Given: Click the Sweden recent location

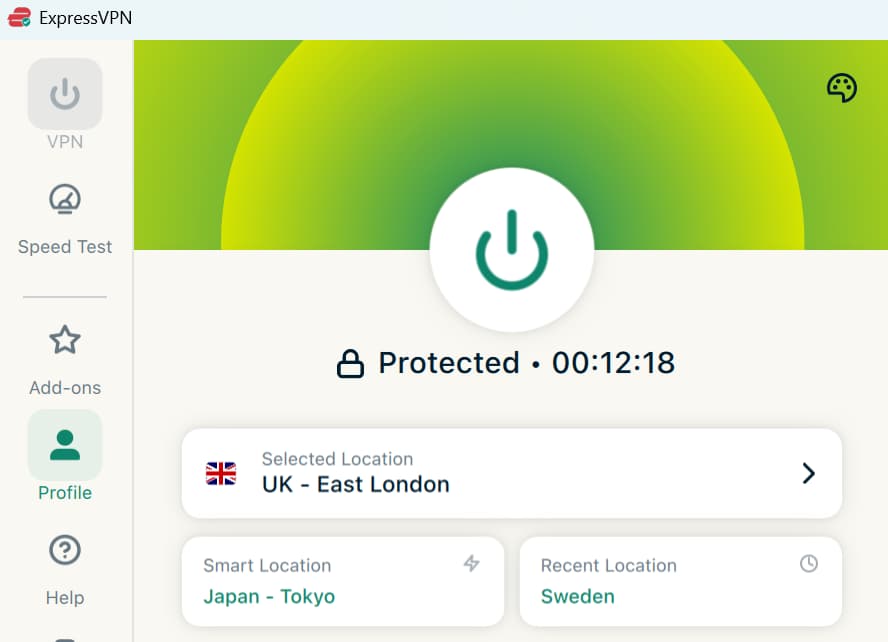Looking at the screenshot, I should point(578,596).
